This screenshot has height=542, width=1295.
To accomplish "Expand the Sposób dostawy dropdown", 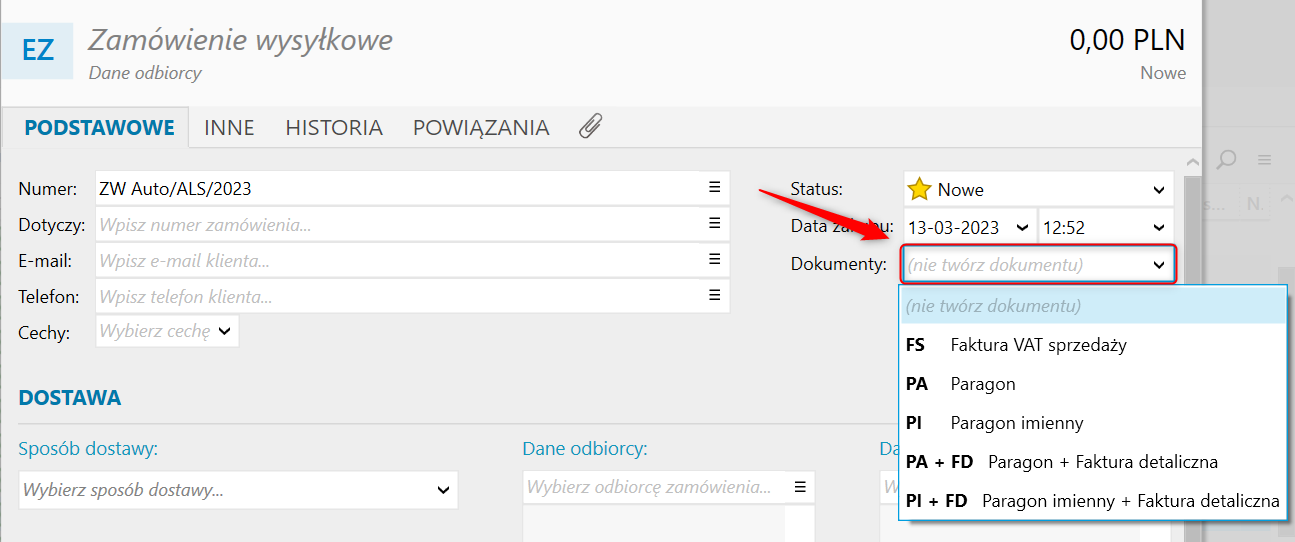I will click(x=443, y=490).
